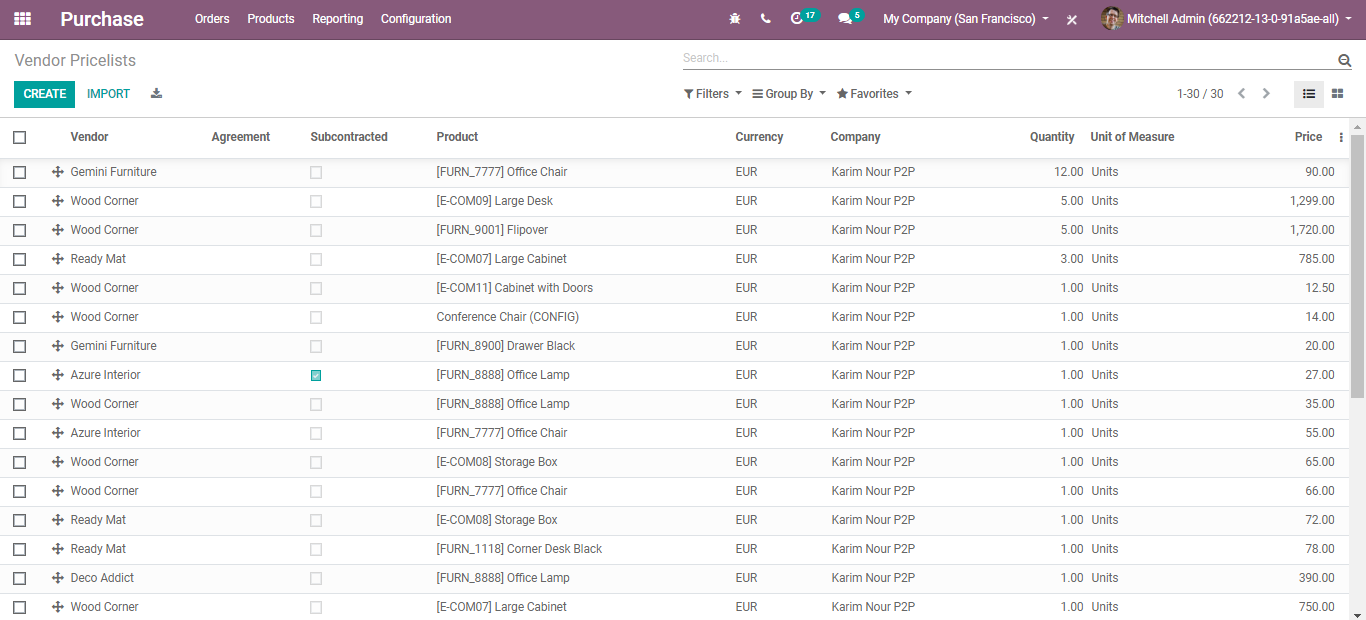Open optional columns three-dot icon

click(x=1341, y=137)
